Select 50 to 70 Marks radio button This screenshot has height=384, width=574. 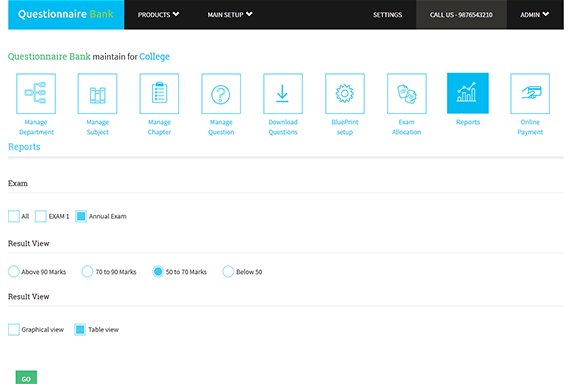click(x=158, y=272)
